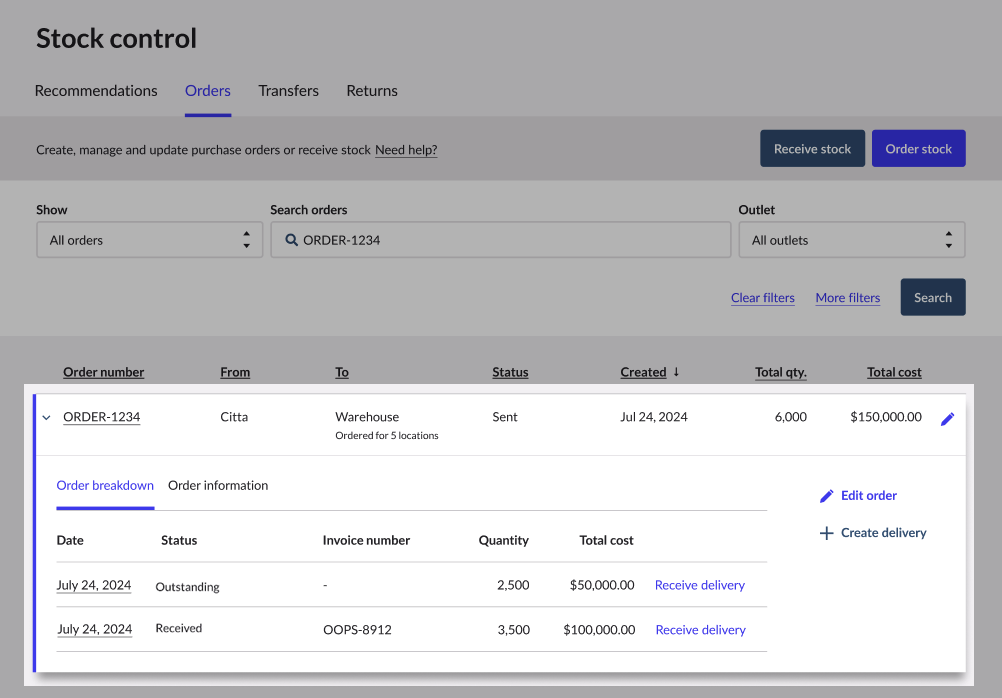Go to the Transfers tab
Image resolution: width=1002 pixels, height=698 pixels.
point(288,91)
